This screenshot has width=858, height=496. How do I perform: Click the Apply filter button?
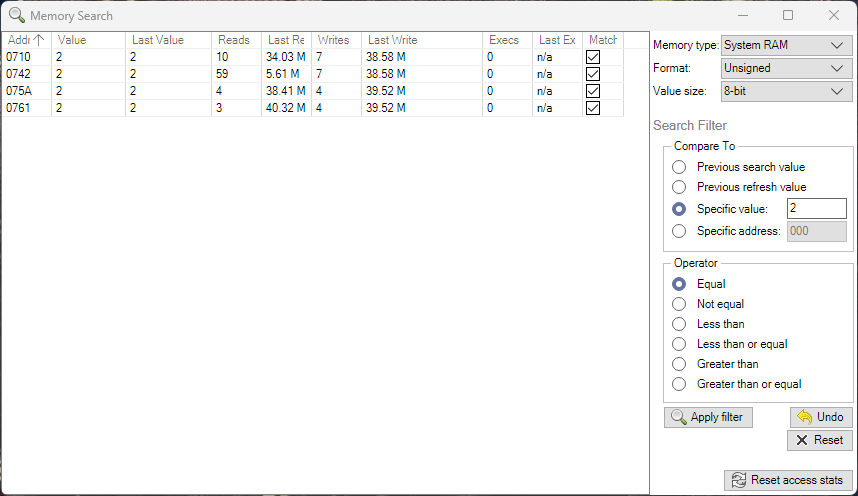coord(708,417)
